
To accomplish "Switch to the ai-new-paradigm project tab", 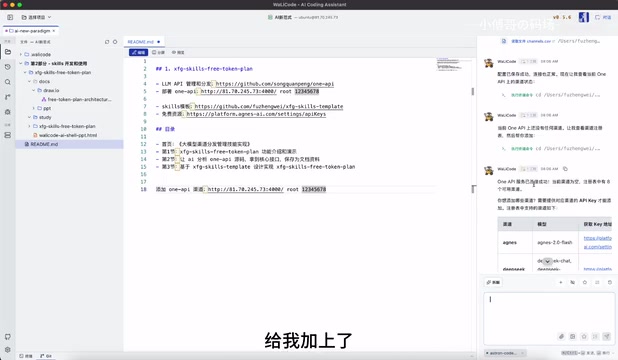I will tap(30, 31).
